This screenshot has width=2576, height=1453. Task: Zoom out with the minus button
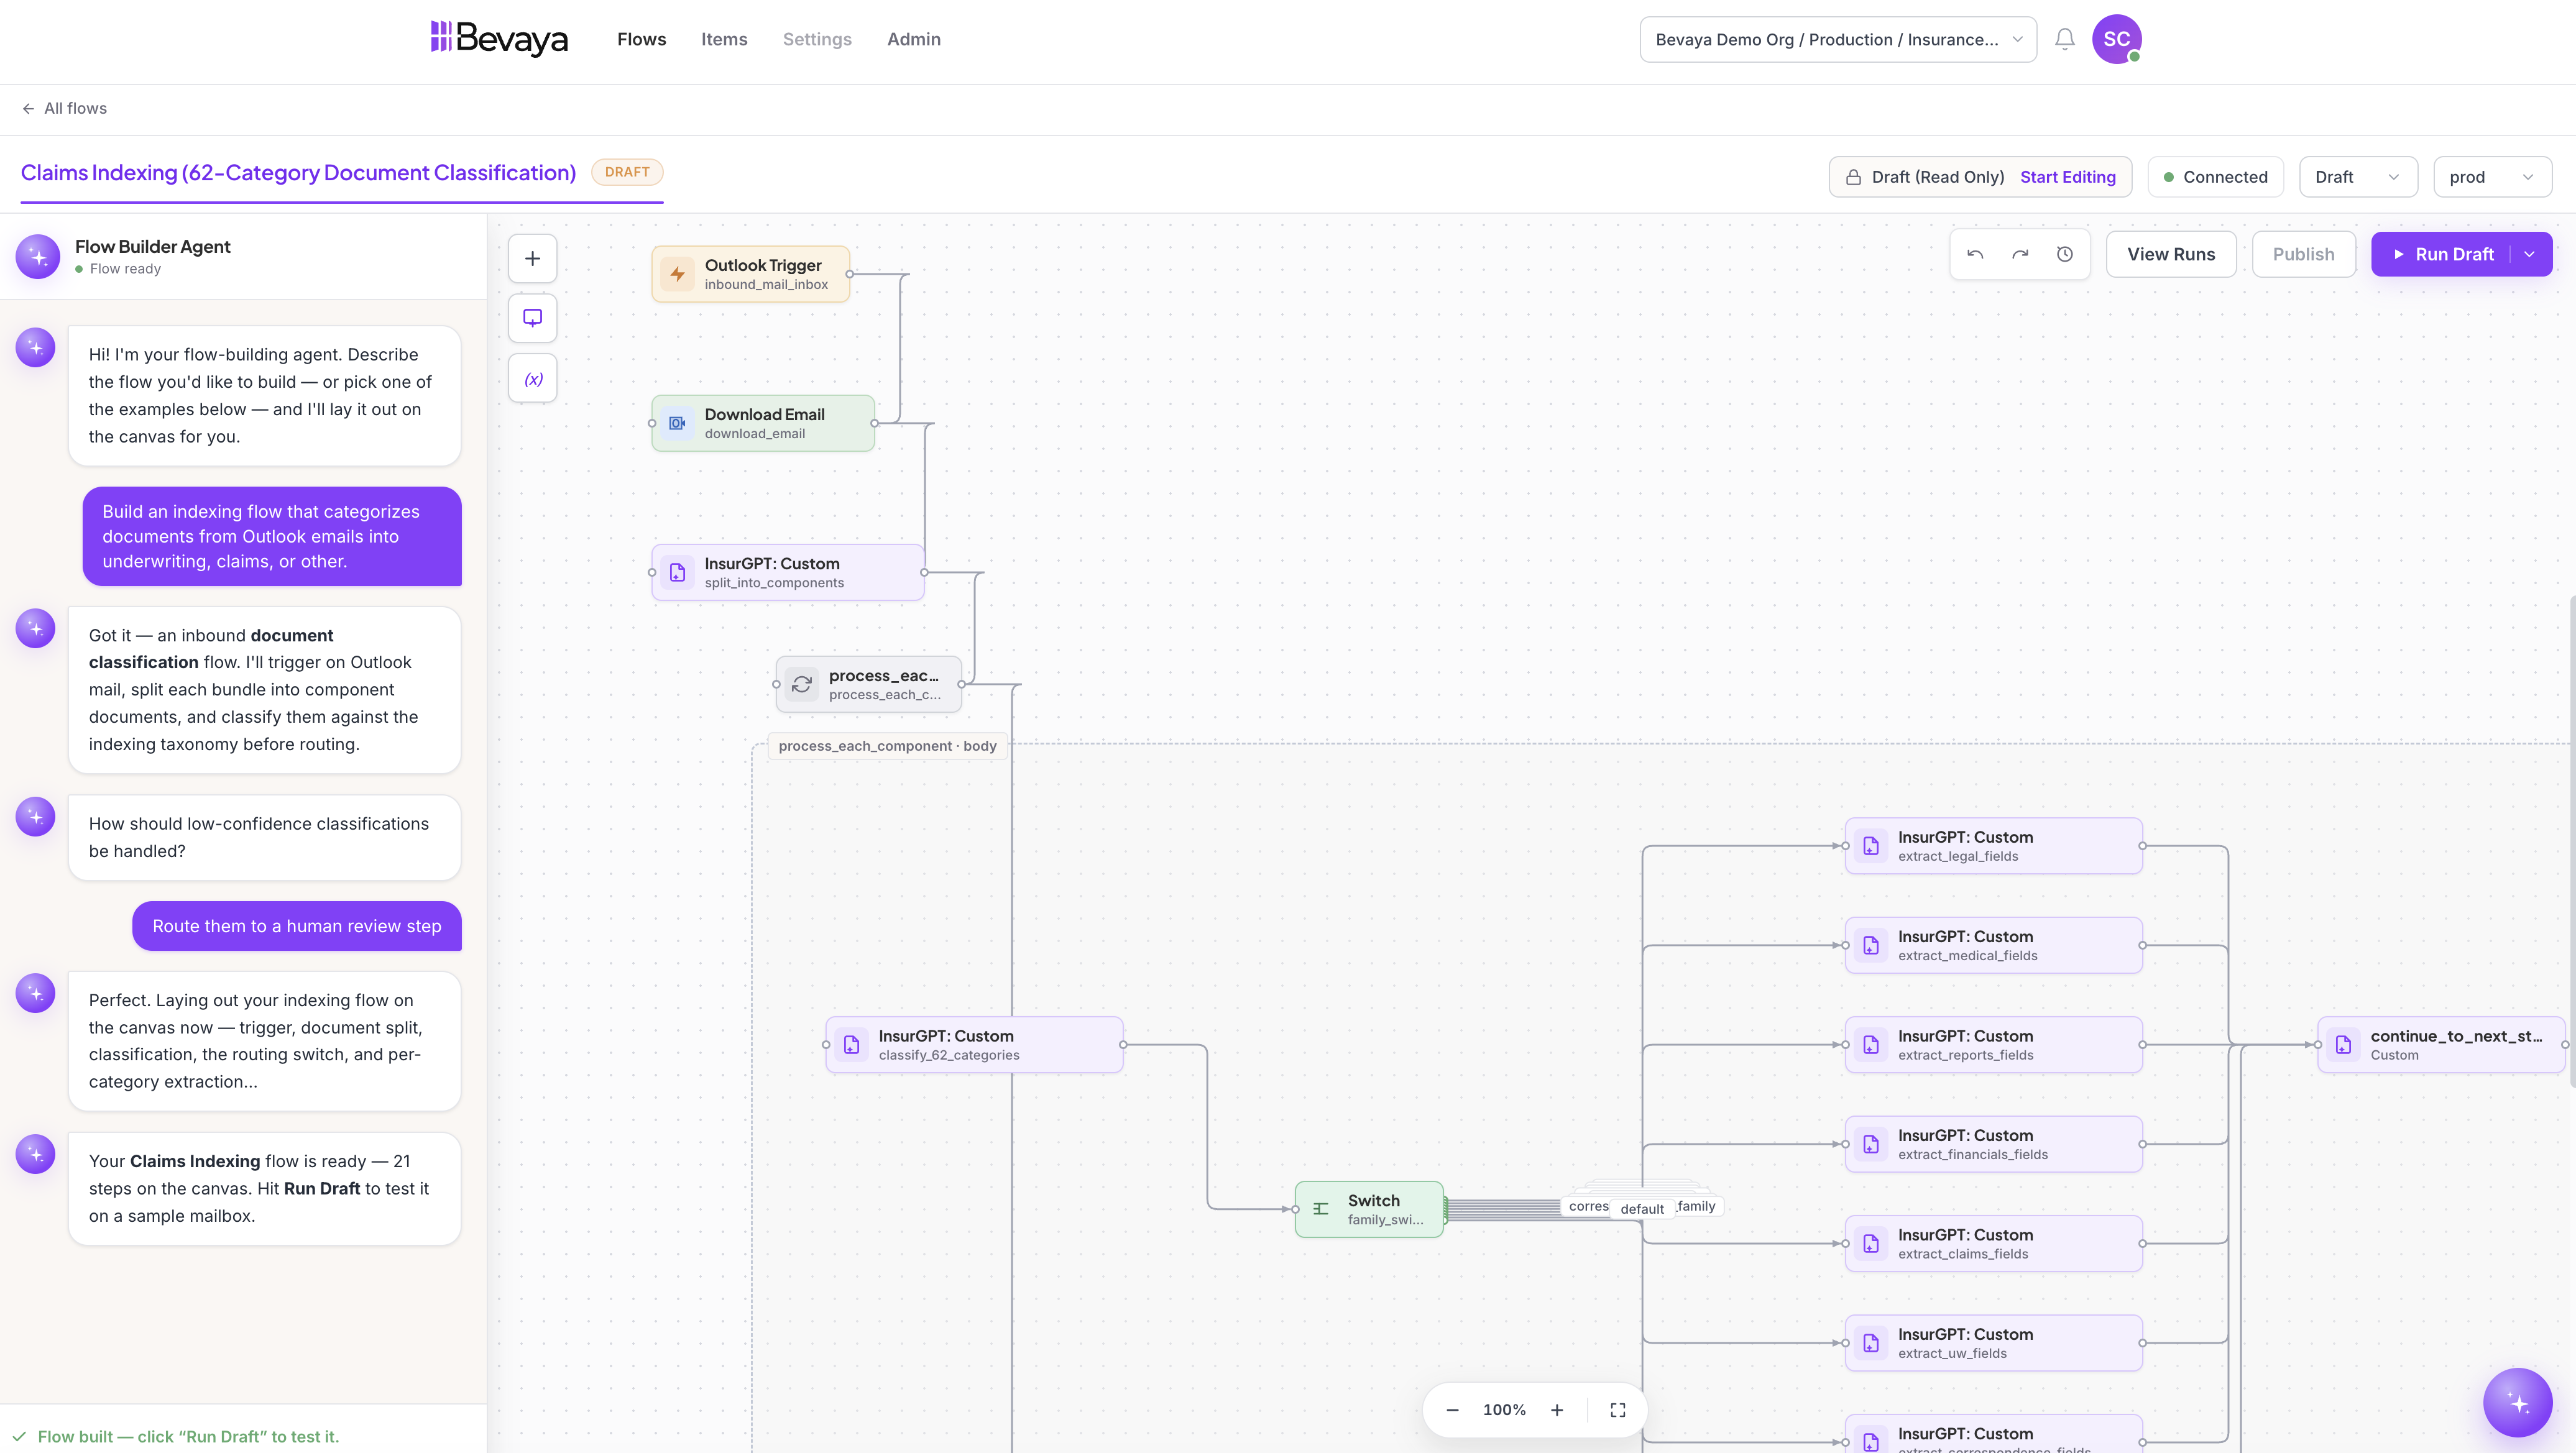click(x=1452, y=1409)
